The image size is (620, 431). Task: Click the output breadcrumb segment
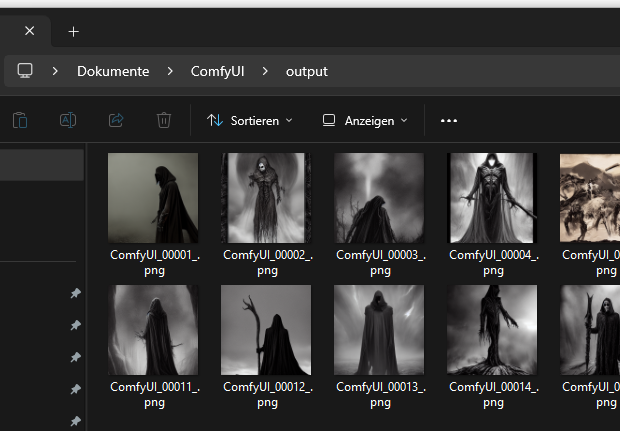click(x=306, y=71)
